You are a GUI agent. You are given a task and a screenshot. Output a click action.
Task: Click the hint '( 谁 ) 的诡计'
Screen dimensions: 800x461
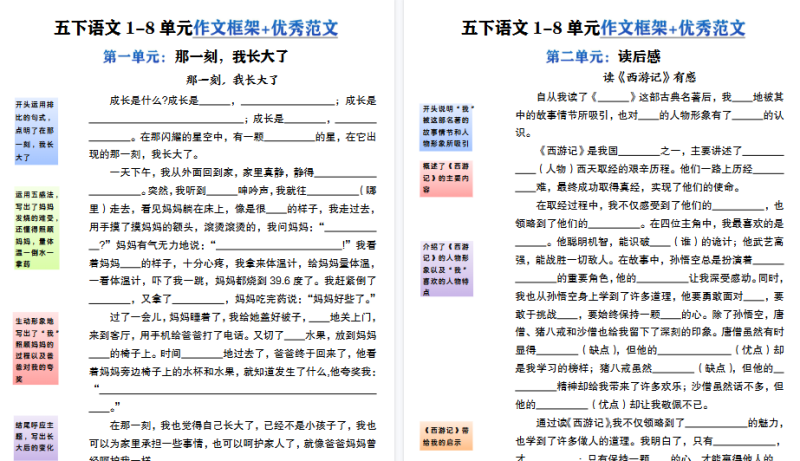pyautogui.click(x=706, y=242)
